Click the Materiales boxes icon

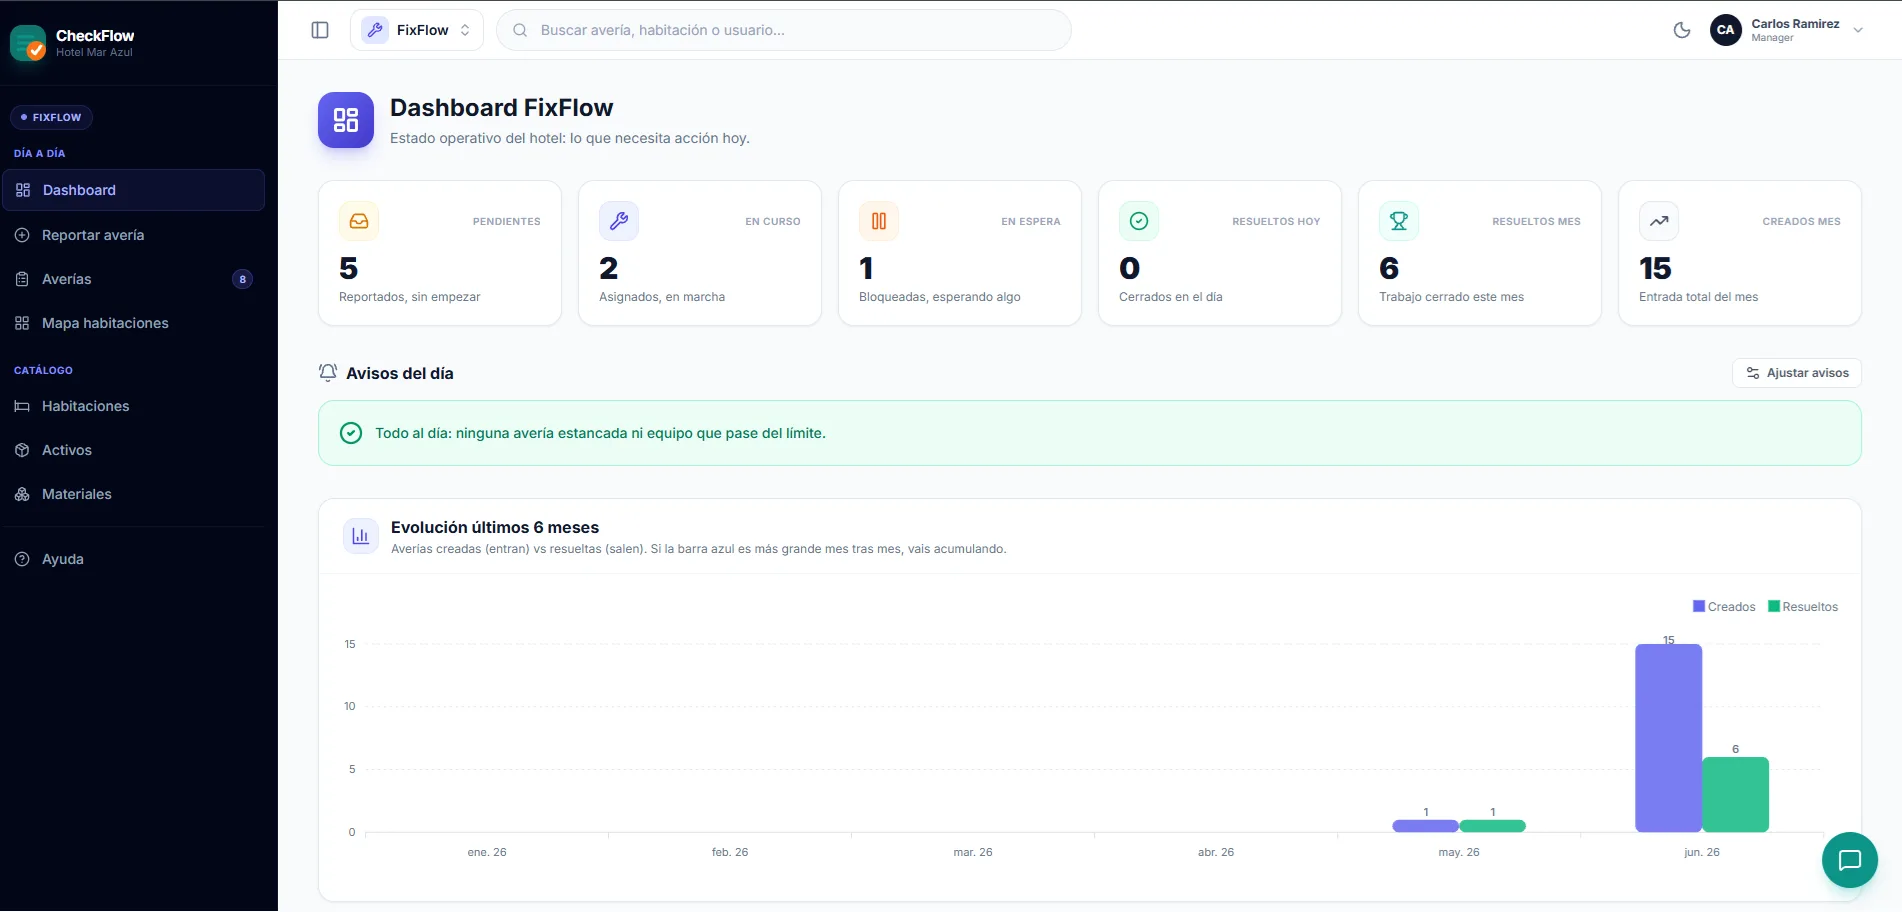[x=22, y=494]
